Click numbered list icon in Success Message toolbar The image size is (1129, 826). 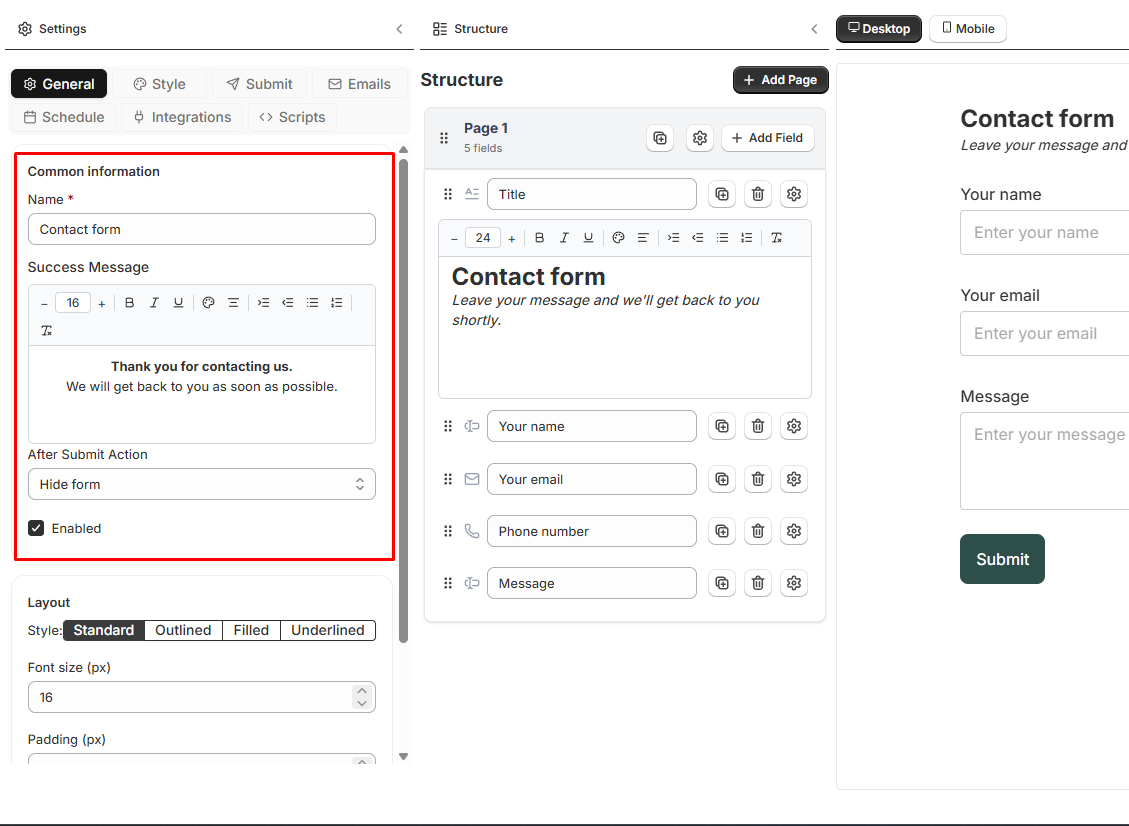[337, 302]
